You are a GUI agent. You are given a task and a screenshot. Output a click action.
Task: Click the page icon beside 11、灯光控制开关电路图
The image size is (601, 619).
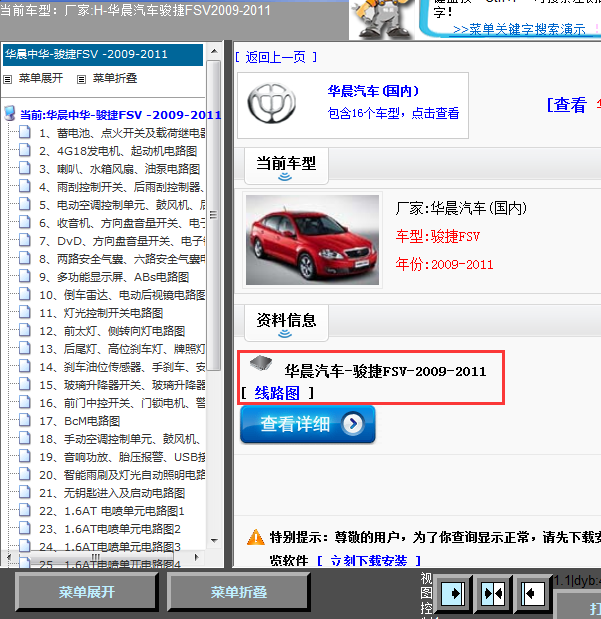25,312
